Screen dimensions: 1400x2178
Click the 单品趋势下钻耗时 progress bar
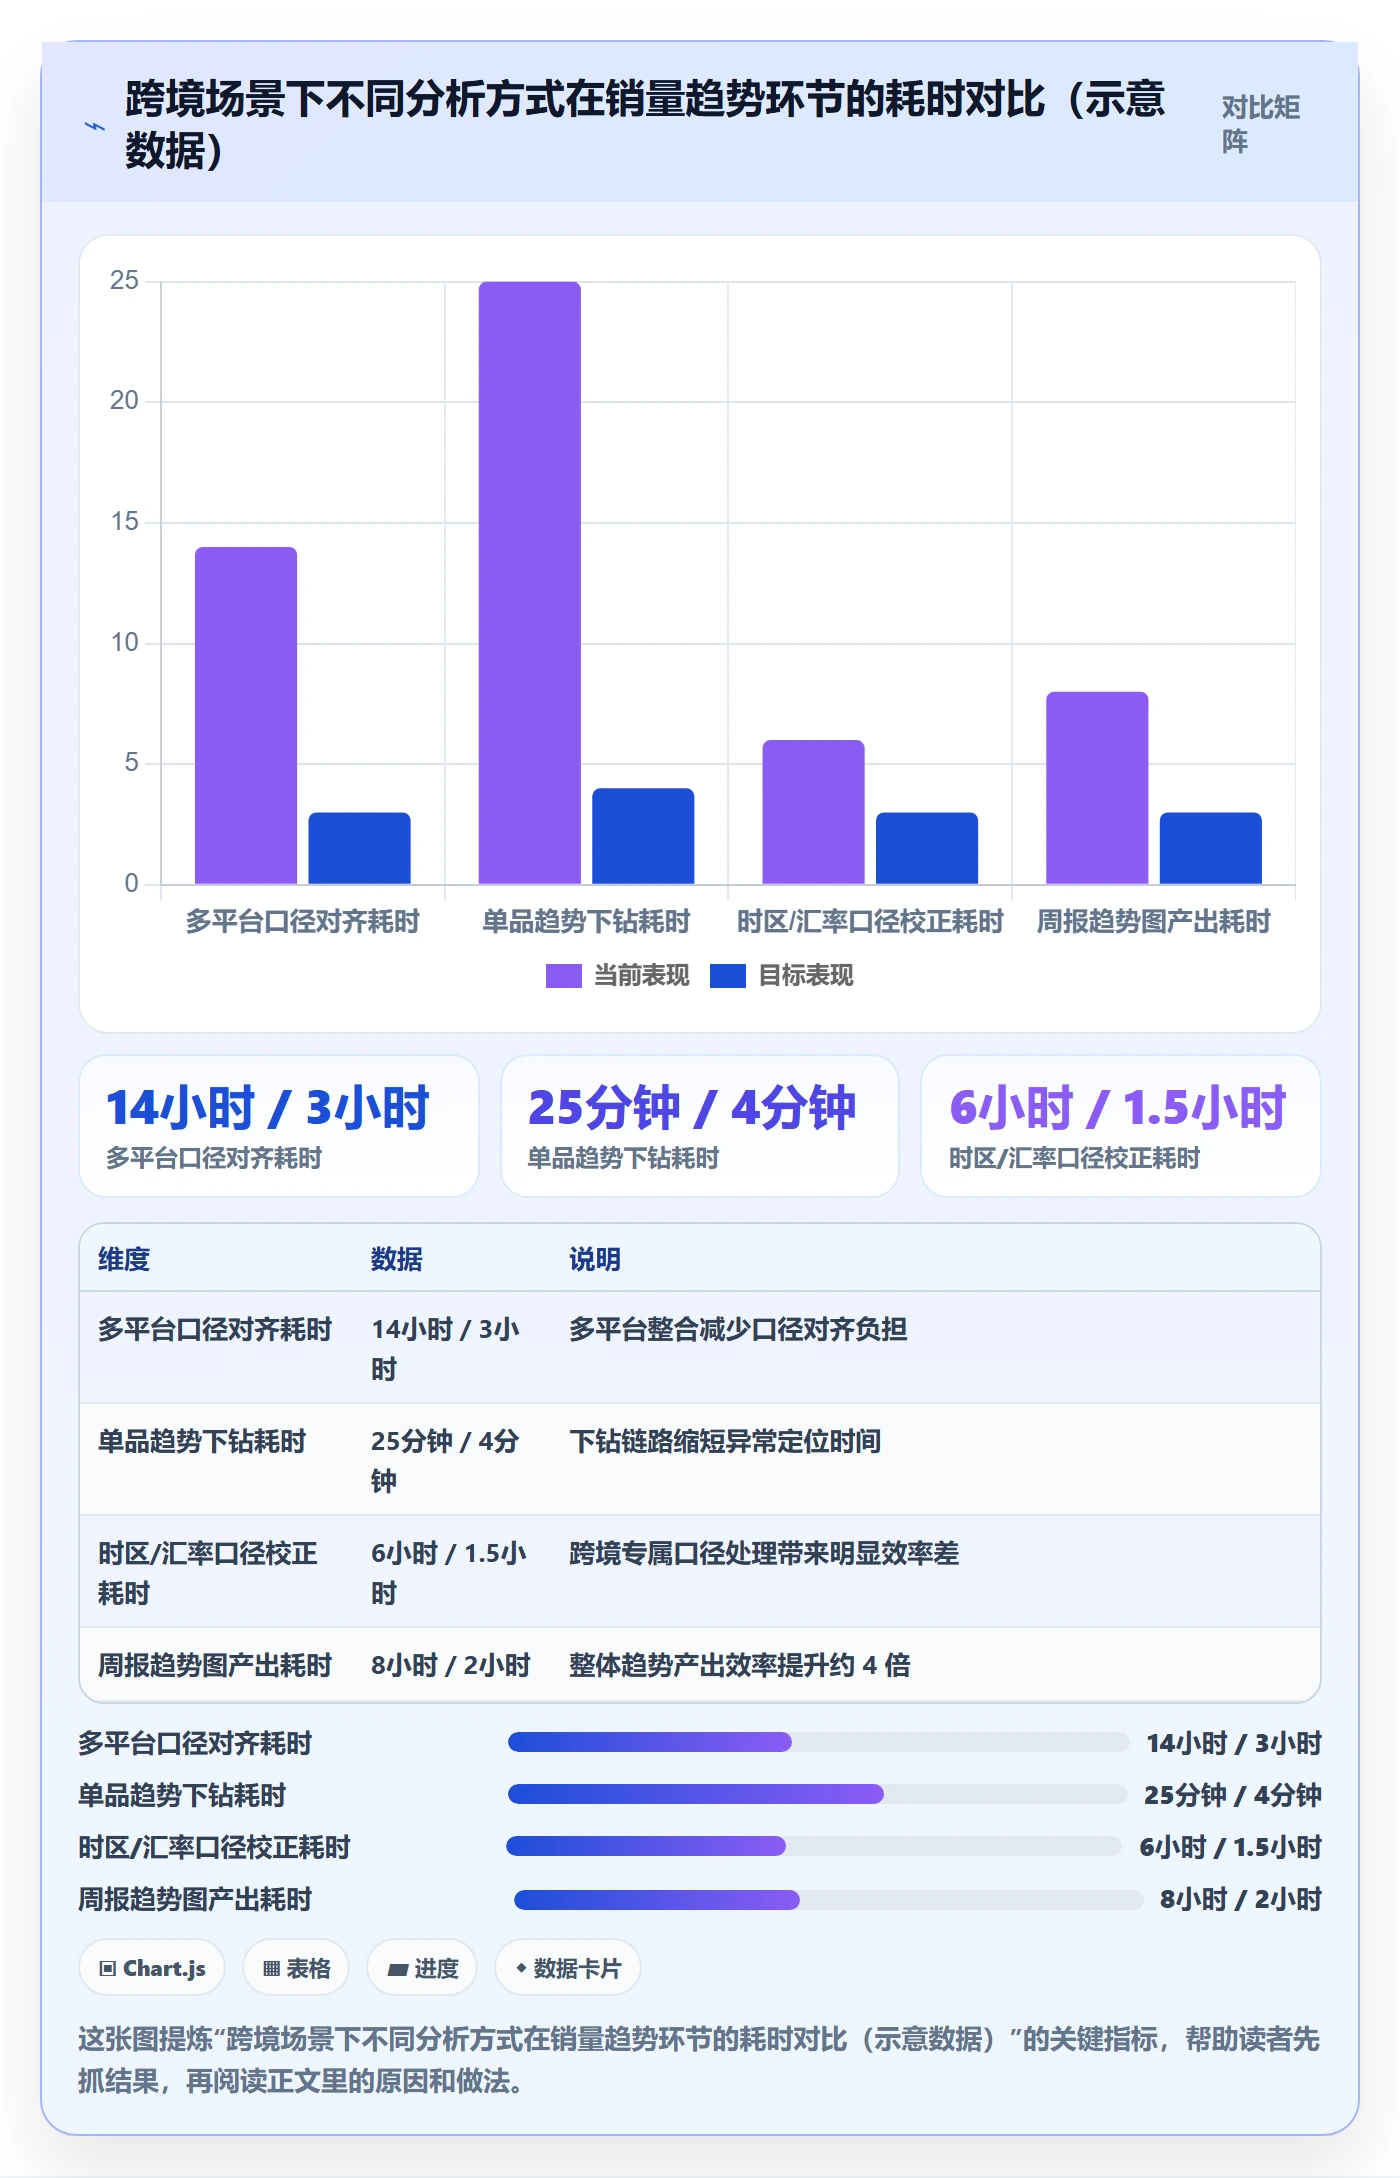click(817, 1794)
